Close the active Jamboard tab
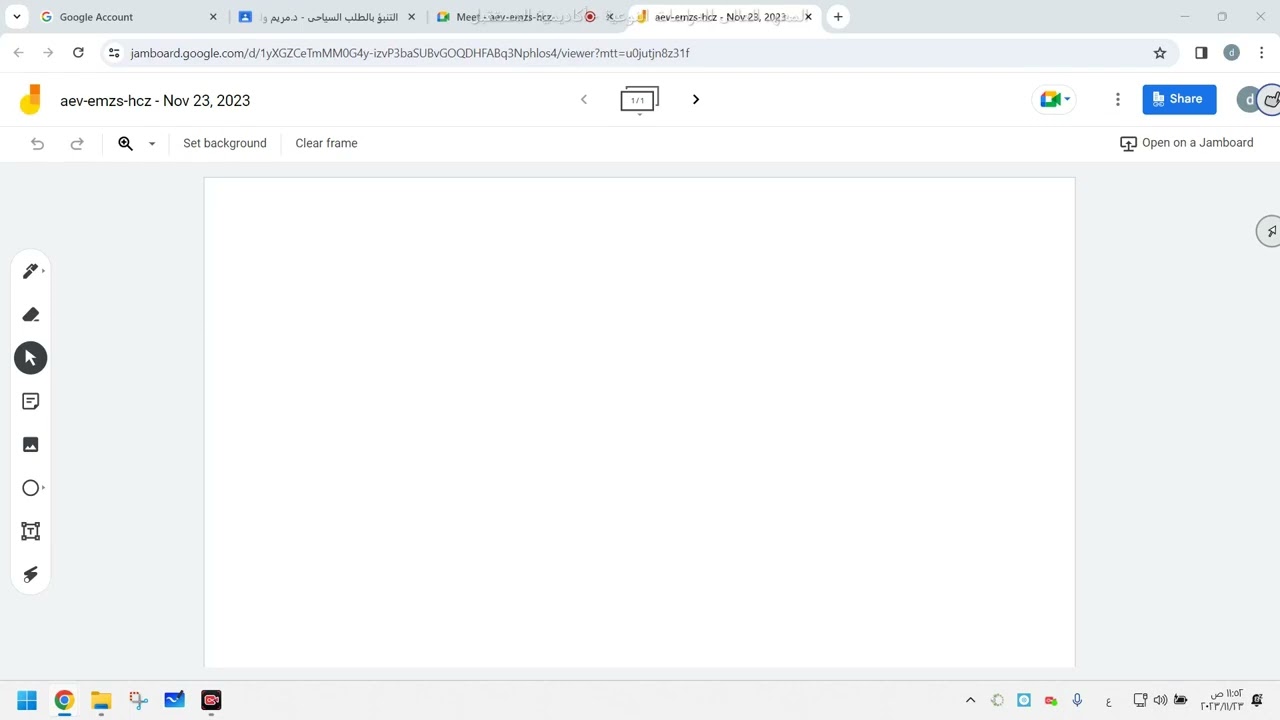Screen dimensions: 1280x720 pos(809,17)
